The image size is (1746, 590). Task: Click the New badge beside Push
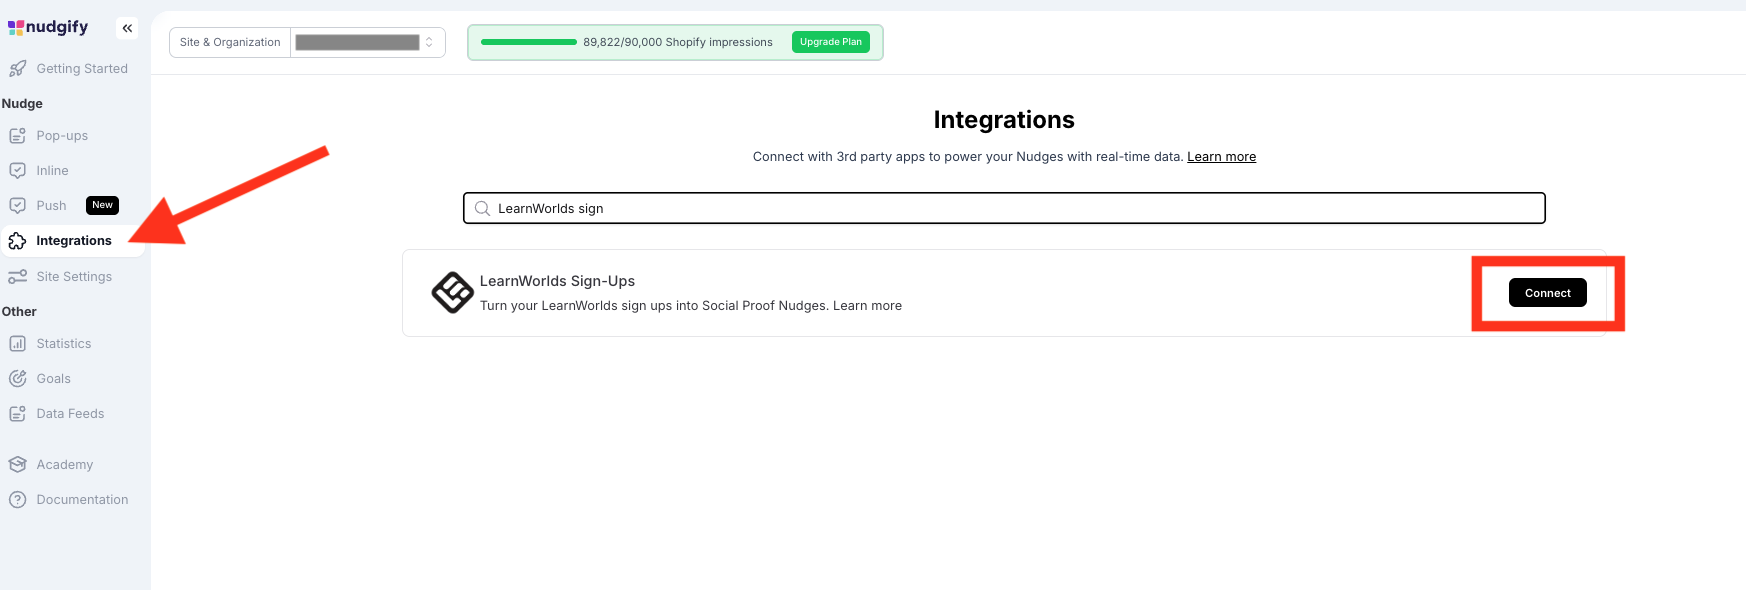click(102, 205)
